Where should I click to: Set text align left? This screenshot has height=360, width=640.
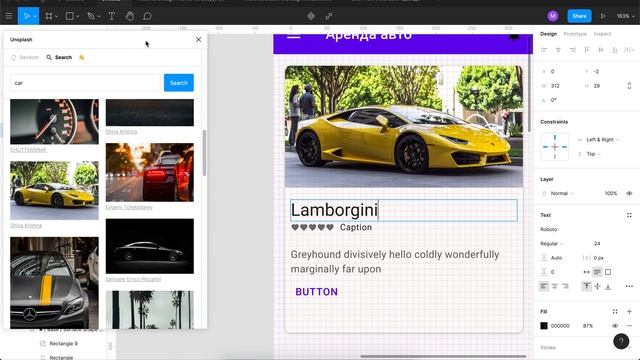click(x=544, y=286)
